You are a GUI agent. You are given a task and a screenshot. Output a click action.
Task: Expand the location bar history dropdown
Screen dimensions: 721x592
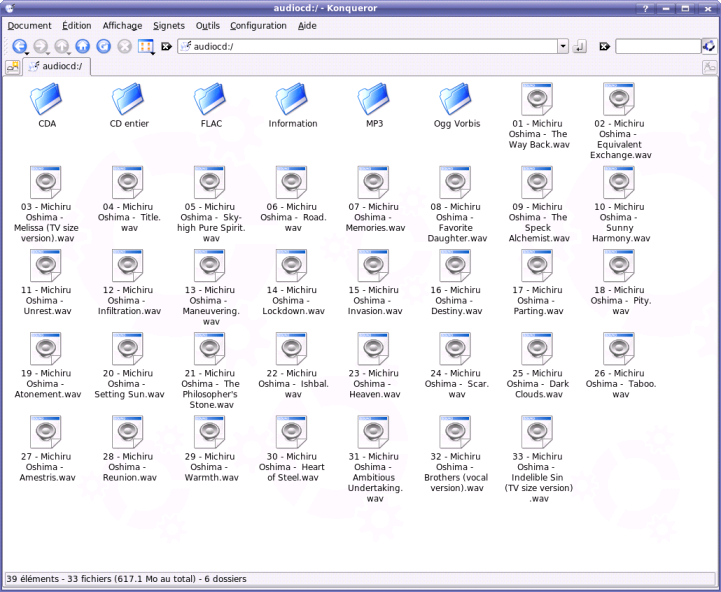pyautogui.click(x=563, y=47)
